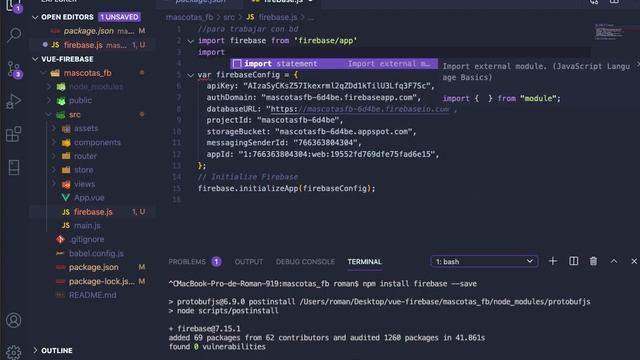Click the firebase.initializeApp line

286,189
